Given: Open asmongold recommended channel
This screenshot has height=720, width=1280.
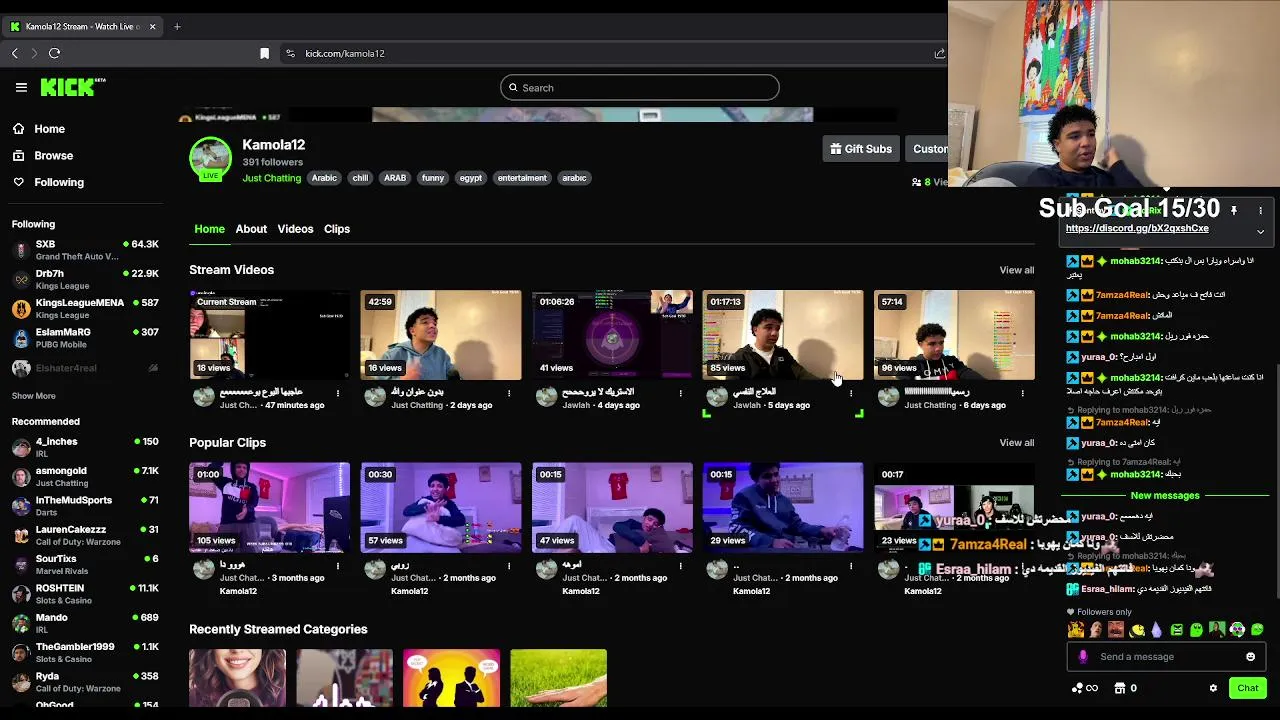Looking at the screenshot, I should point(85,477).
